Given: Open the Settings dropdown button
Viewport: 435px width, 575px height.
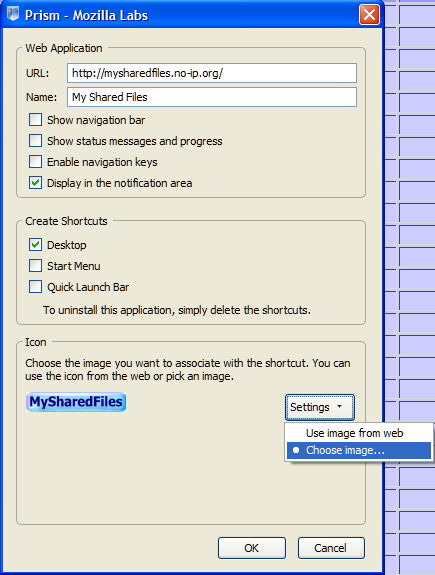Looking at the screenshot, I should (x=319, y=407).
